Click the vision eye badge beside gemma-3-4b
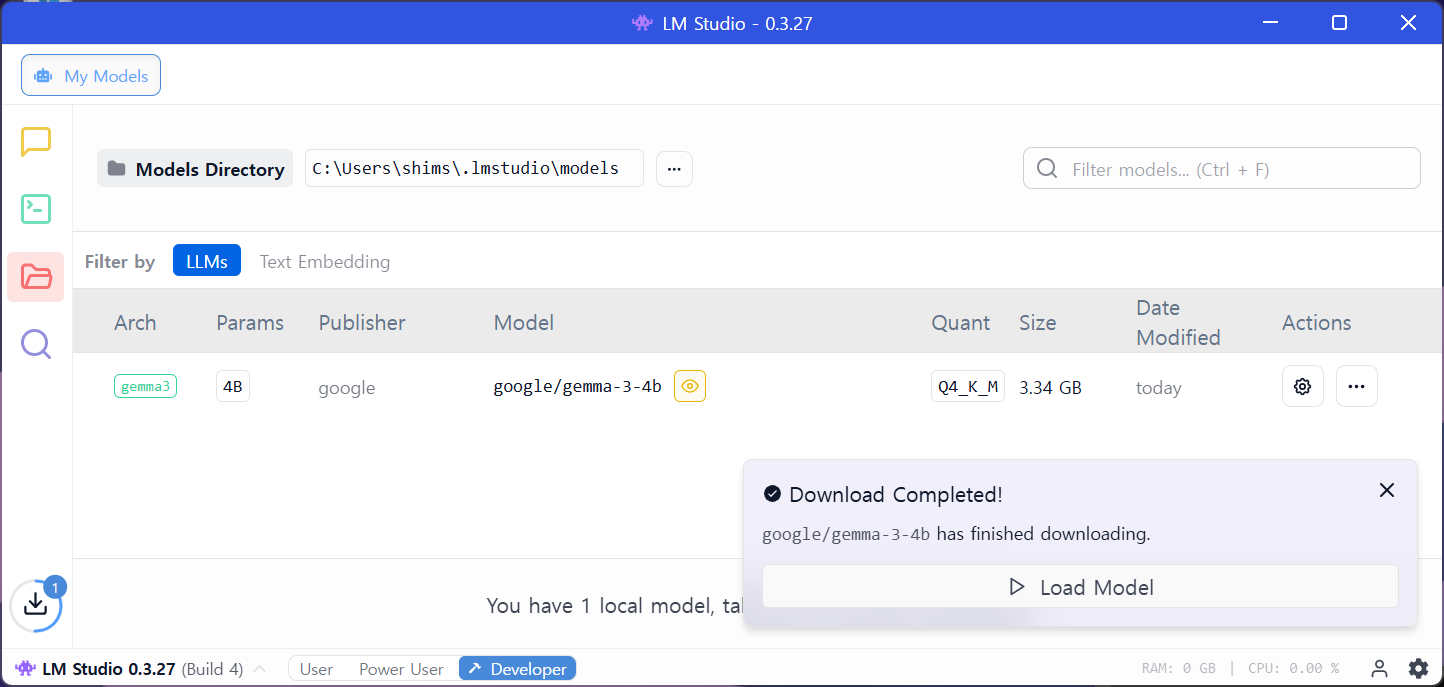 pos(689,387)
